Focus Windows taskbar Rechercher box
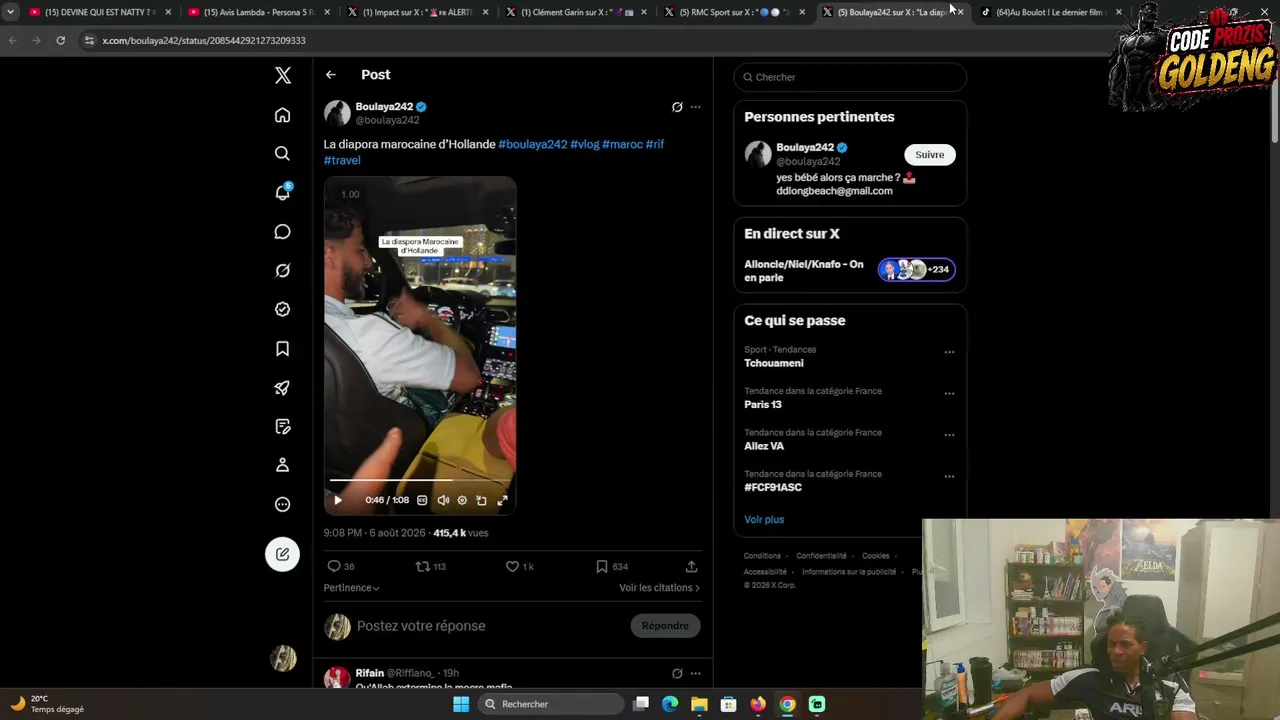 551,704
